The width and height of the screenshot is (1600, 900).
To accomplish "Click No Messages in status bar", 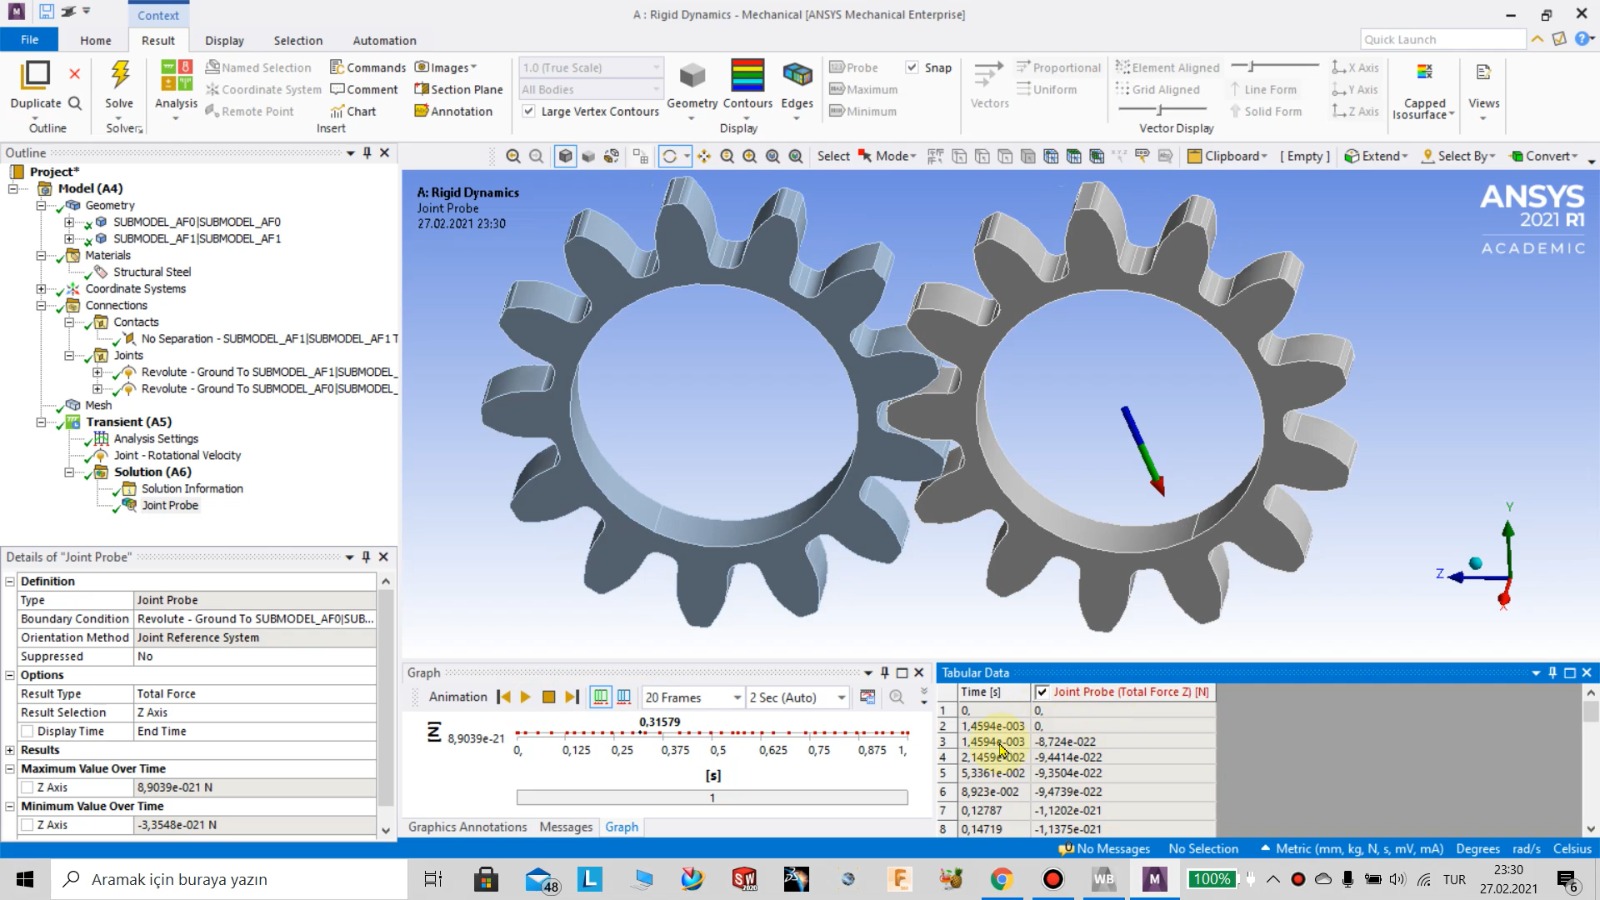I will [x=1105, y=849].
